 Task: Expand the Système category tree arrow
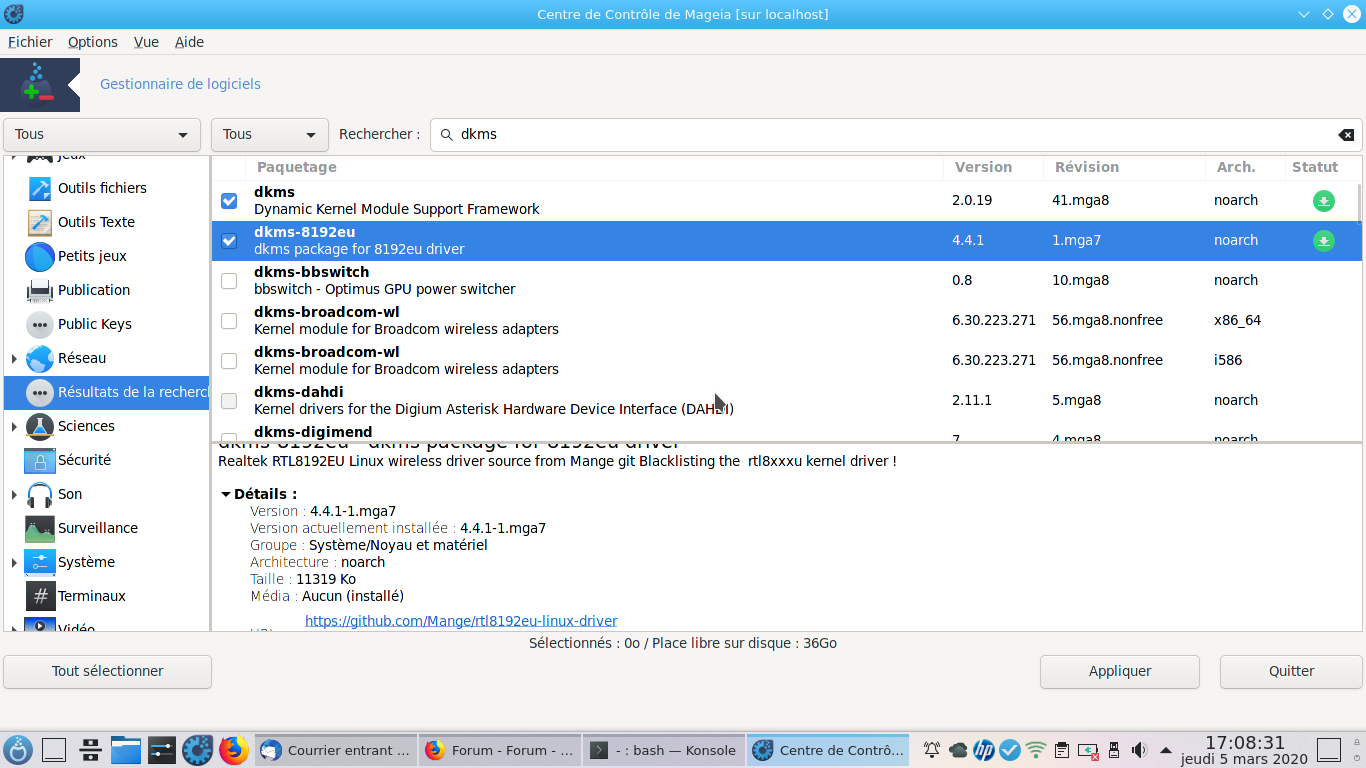point(14,562)
